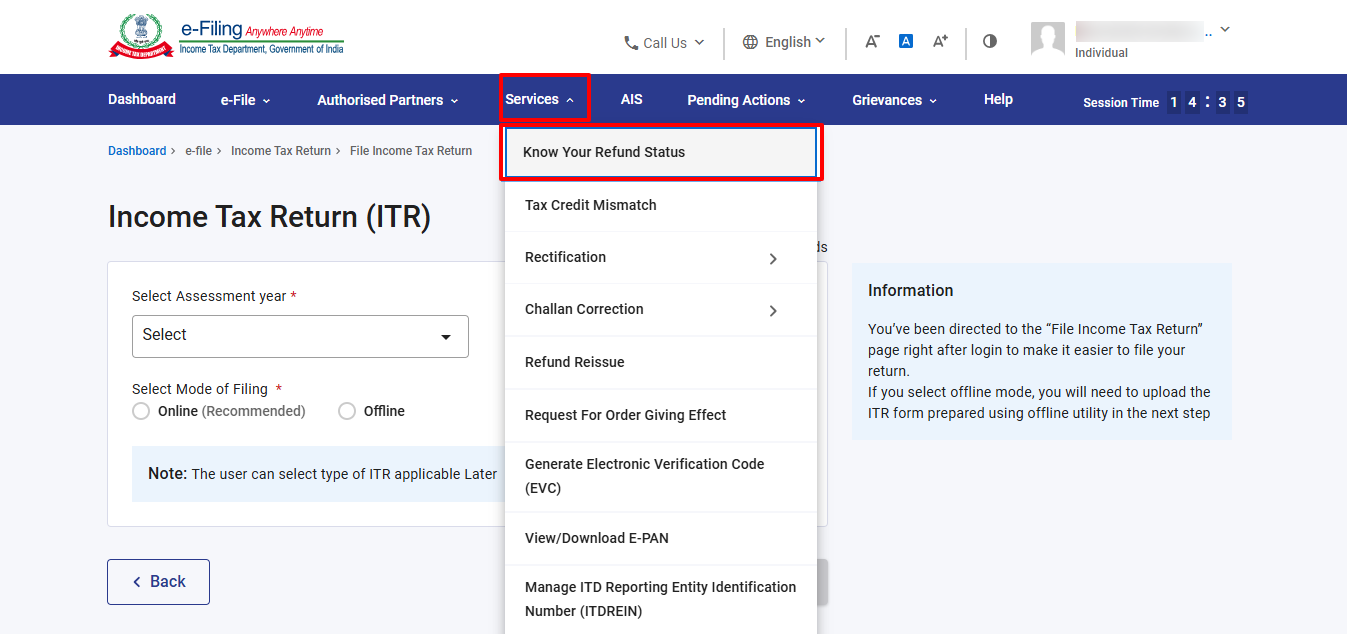Viewport: 1347px width, 634px height.
Task: Choose Online (Recommended) filing mode
Action: point(141,411)
